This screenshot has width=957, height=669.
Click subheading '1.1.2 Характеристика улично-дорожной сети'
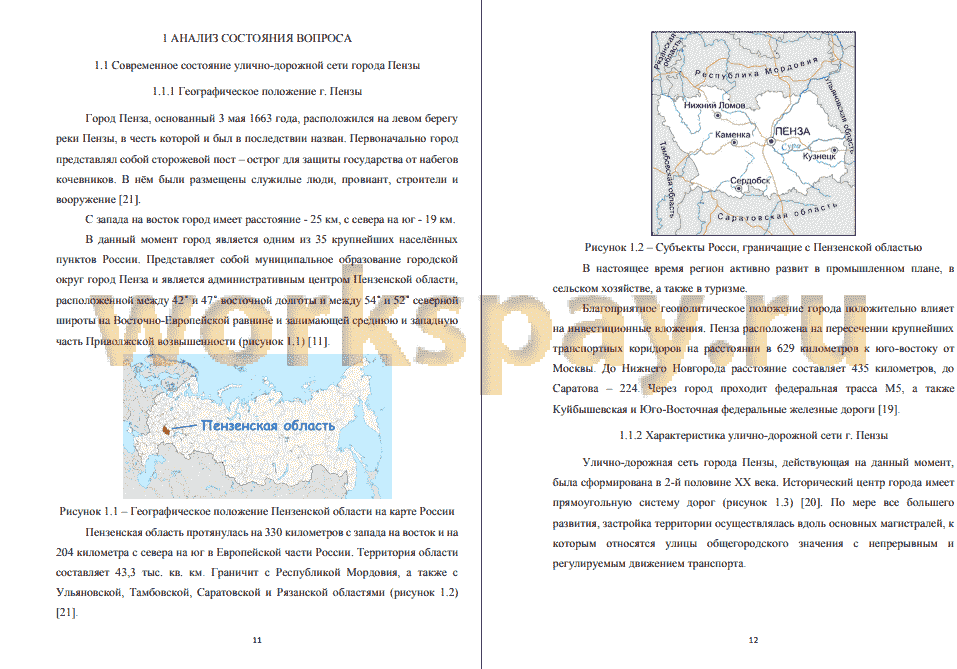753,436
